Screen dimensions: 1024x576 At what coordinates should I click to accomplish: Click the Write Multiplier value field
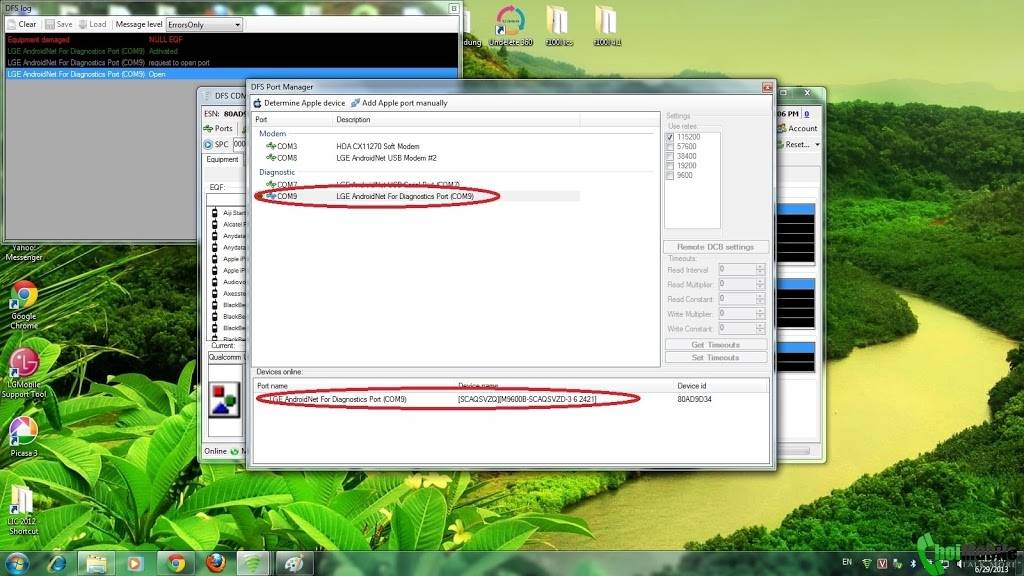tap(737, 313)
